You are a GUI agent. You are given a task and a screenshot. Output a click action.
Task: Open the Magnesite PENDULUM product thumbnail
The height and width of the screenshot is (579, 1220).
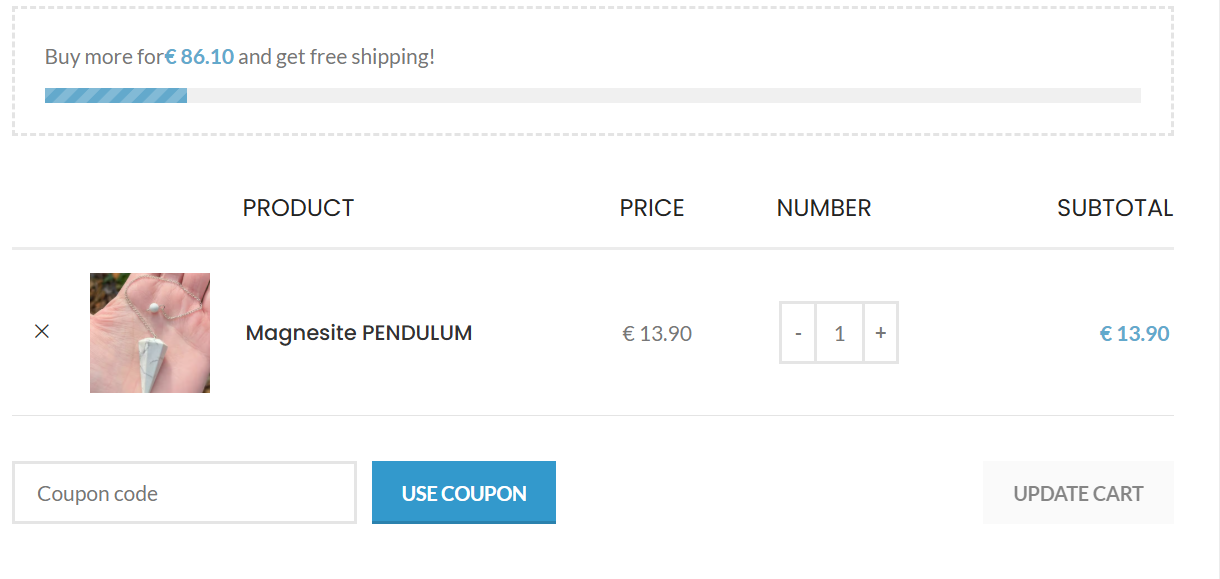pos(150,333)
